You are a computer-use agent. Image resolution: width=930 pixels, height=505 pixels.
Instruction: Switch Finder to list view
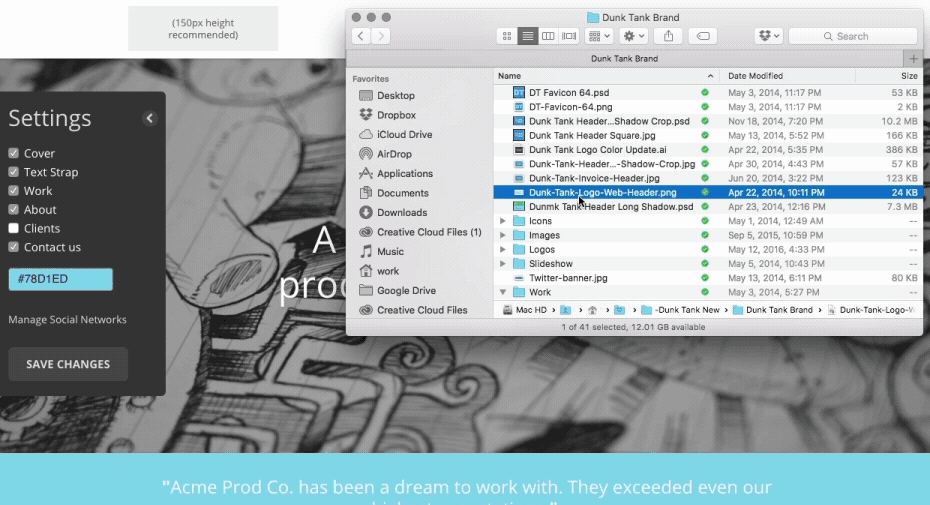(527, 36)
